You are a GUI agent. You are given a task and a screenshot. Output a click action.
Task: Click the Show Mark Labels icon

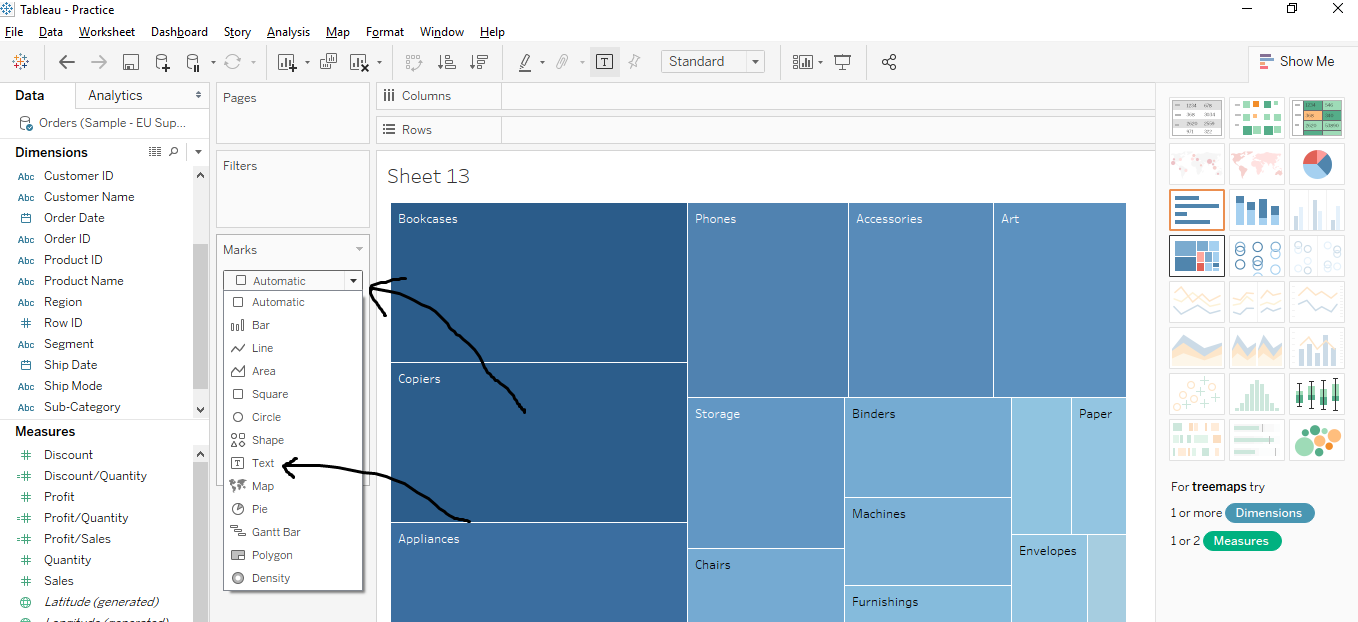[x=605, y=61]
